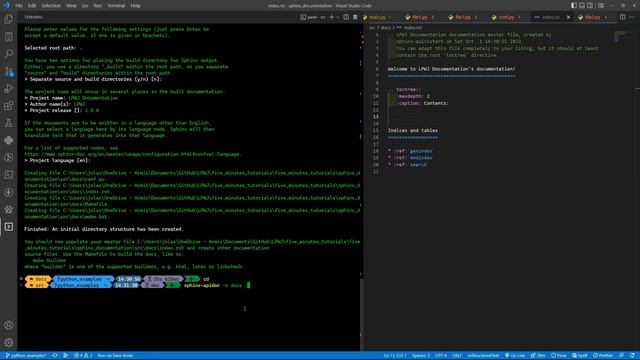Image resolution: width=640 pixels, height=360 pixels.
Task: Open the View menu
Action: pyautogui.click(x=71, y=6)
